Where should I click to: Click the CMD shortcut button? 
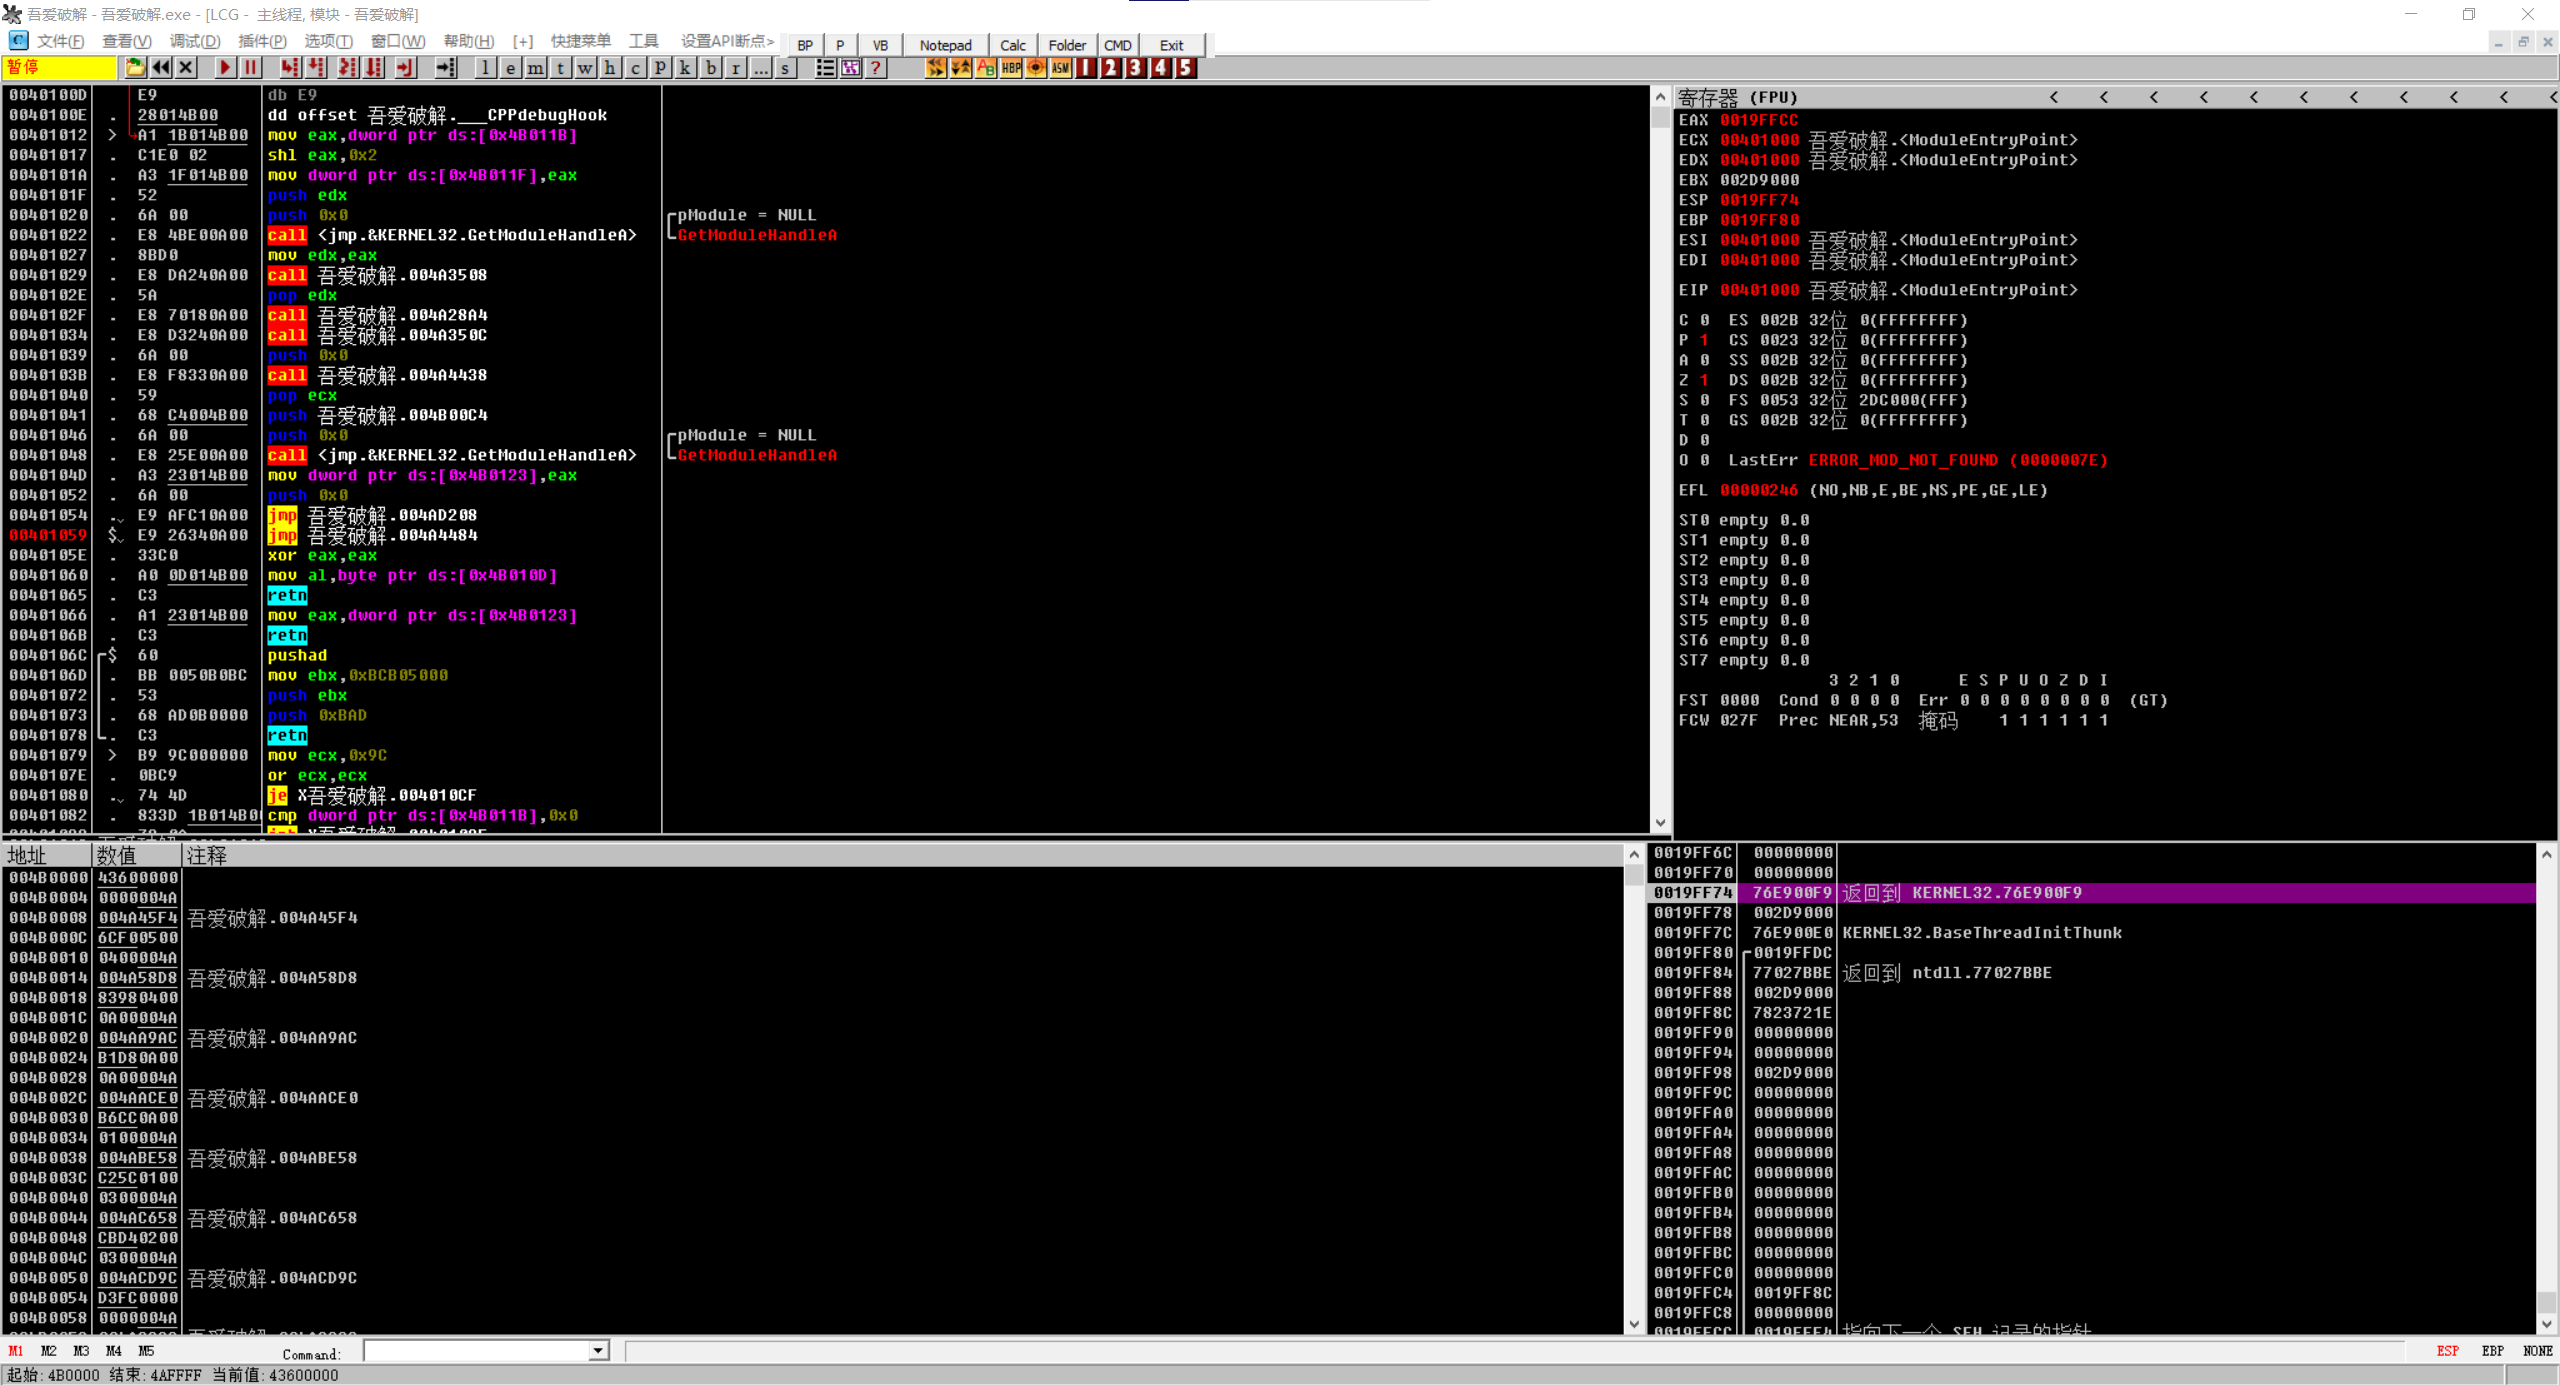(x=1117, y=45)
